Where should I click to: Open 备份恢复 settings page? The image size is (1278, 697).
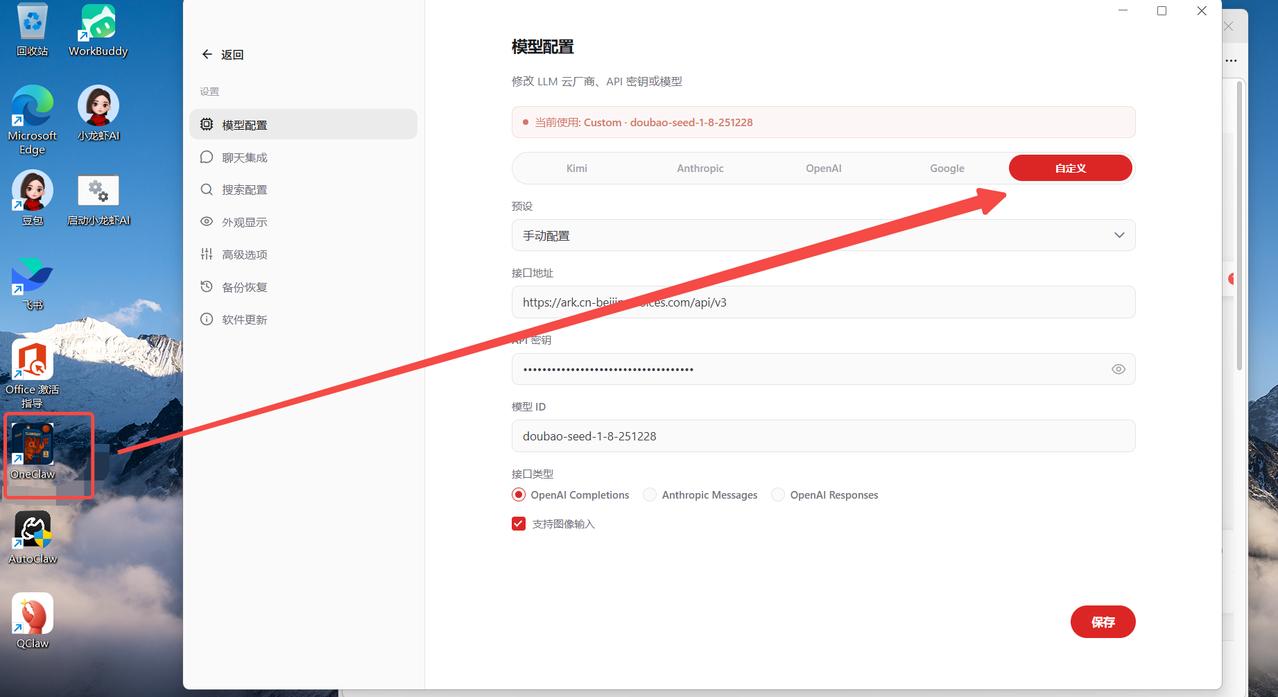tap(303, 287)
